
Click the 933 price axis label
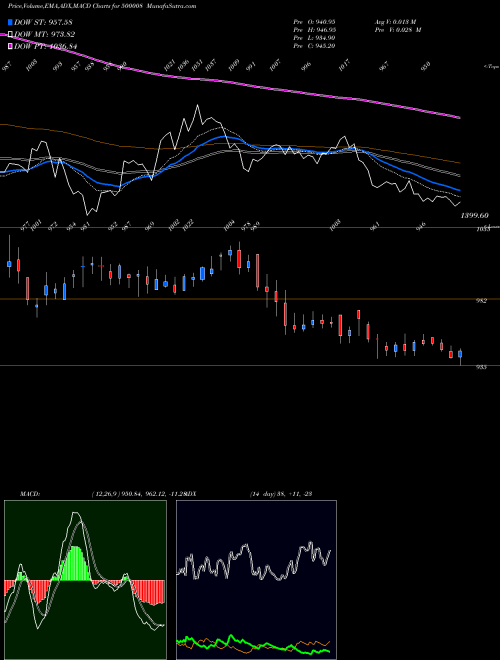coord(481,367)
